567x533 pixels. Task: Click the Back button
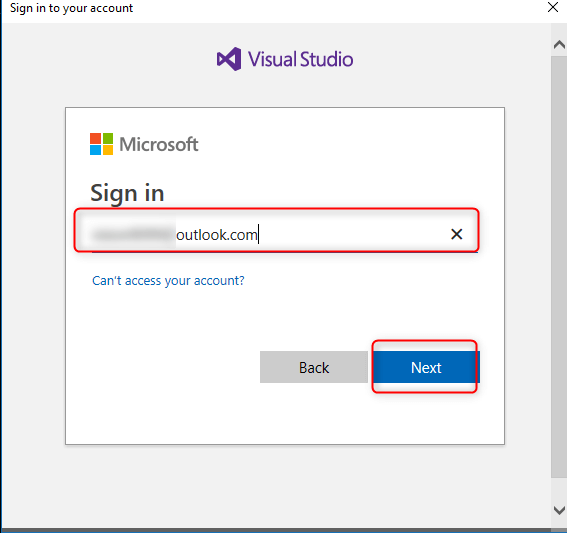pyautogui.click(x=314, y=367)
